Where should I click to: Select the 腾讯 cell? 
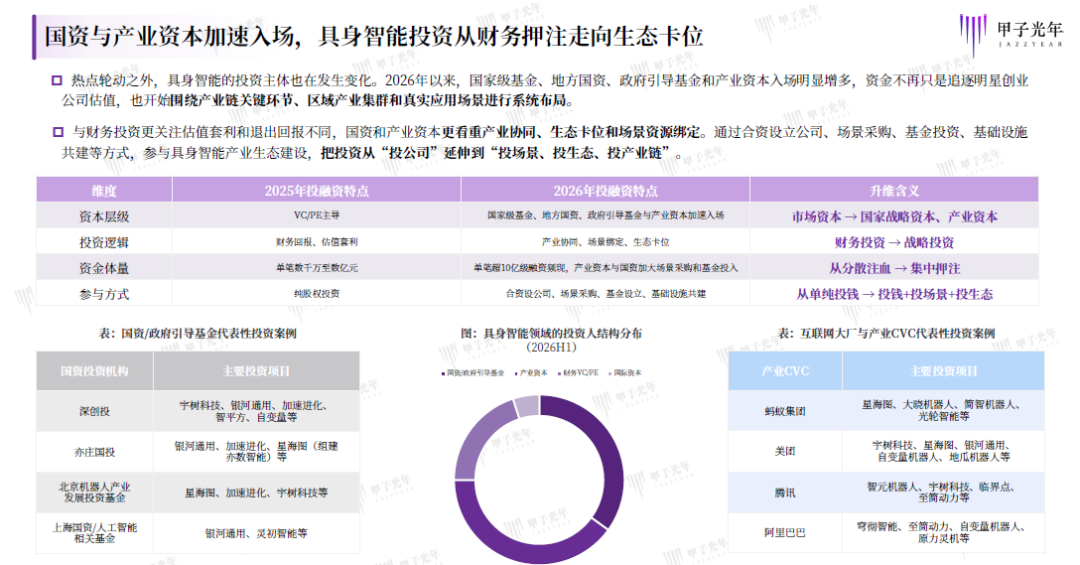[x=785, y=492]
